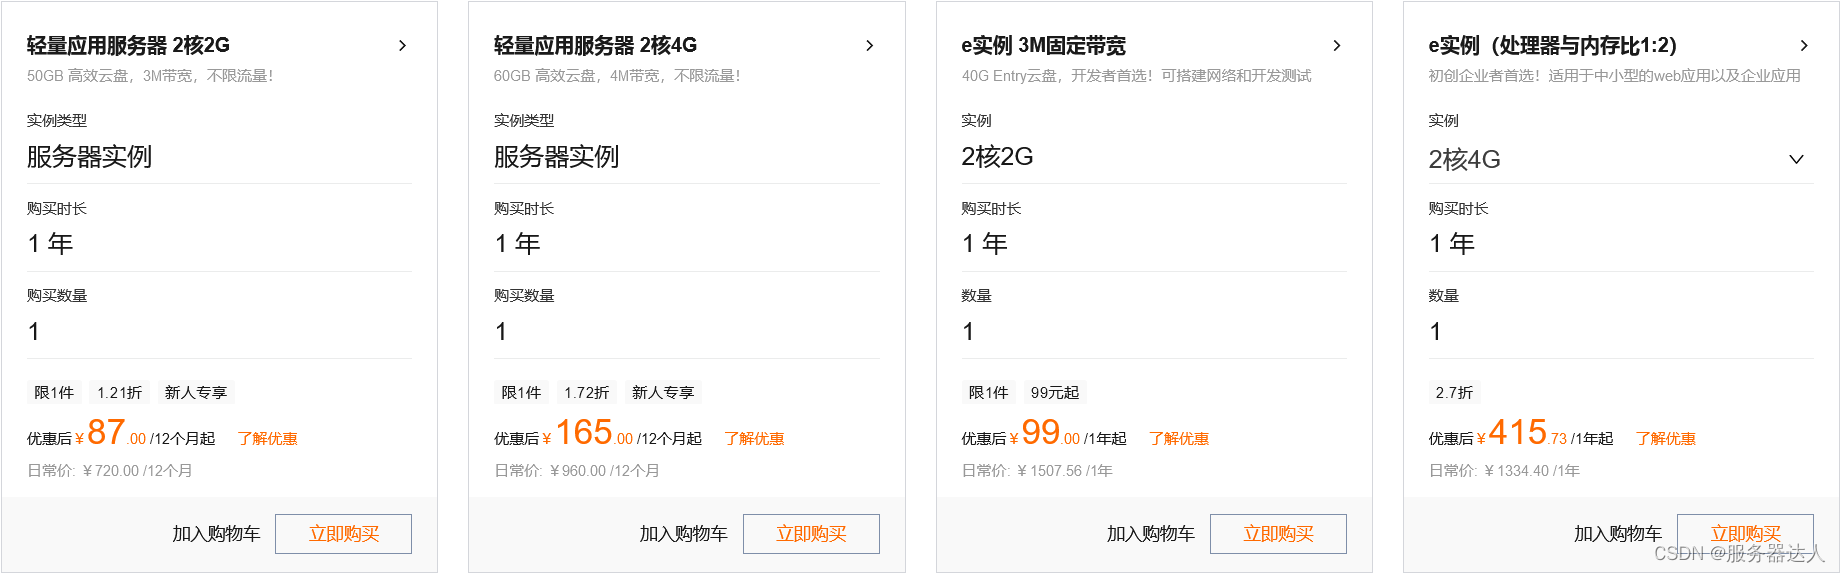Expand the 2核4G instance dropdown
This screenshot has height=573, width=1841.
point(1796,159)
